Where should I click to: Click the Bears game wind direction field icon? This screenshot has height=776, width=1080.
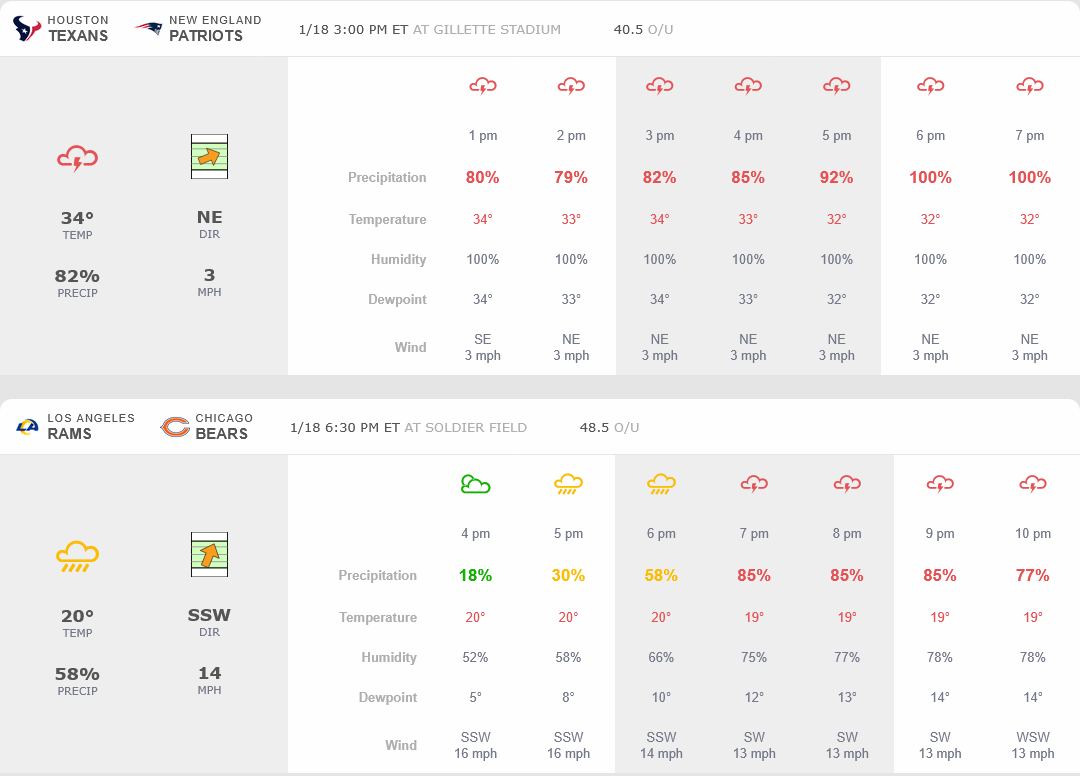click(209, 554)
